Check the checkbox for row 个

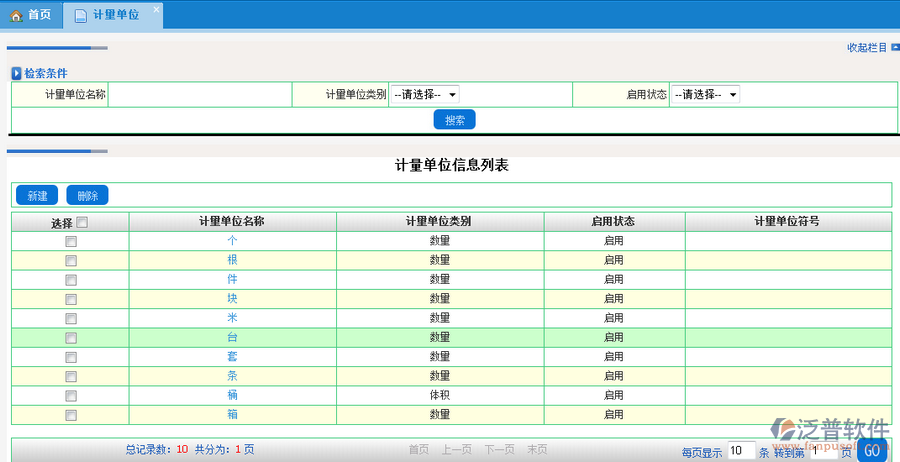[x=71, y=241]
